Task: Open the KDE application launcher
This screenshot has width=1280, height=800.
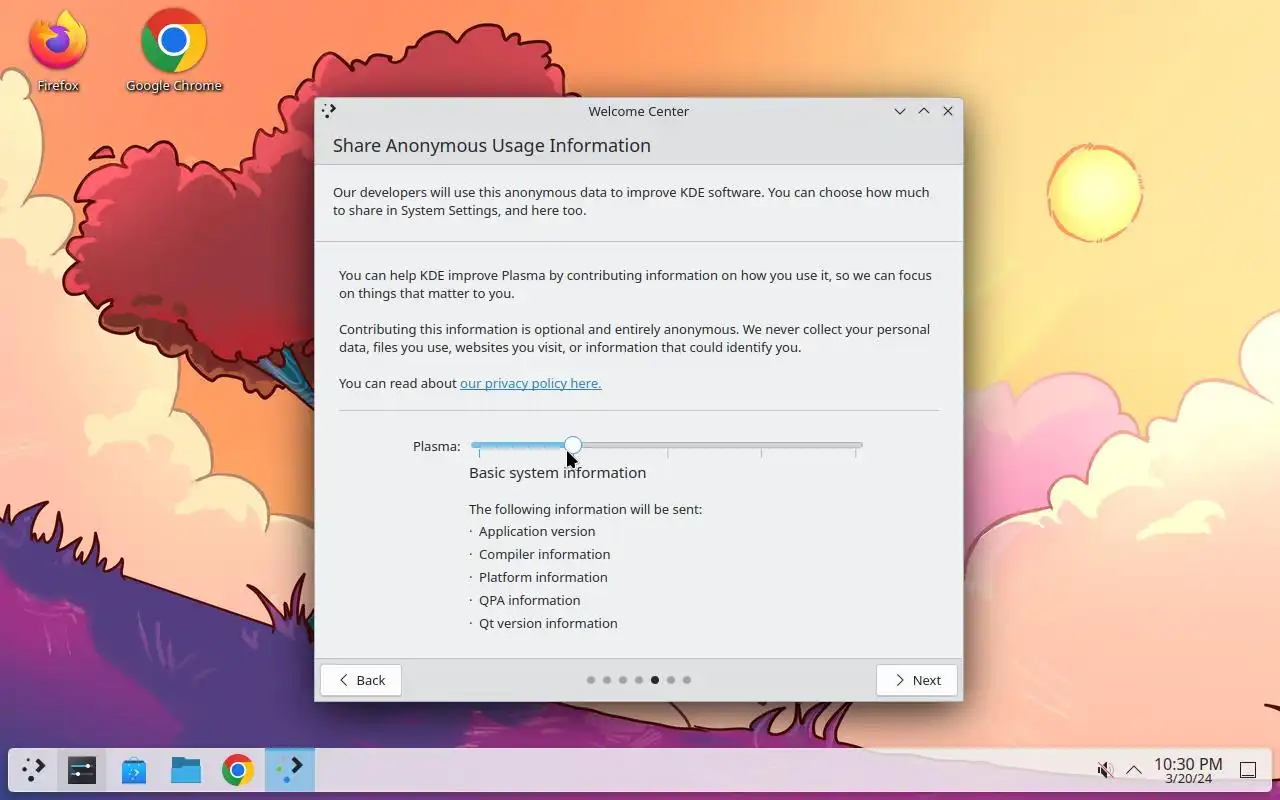Action: 34,770
